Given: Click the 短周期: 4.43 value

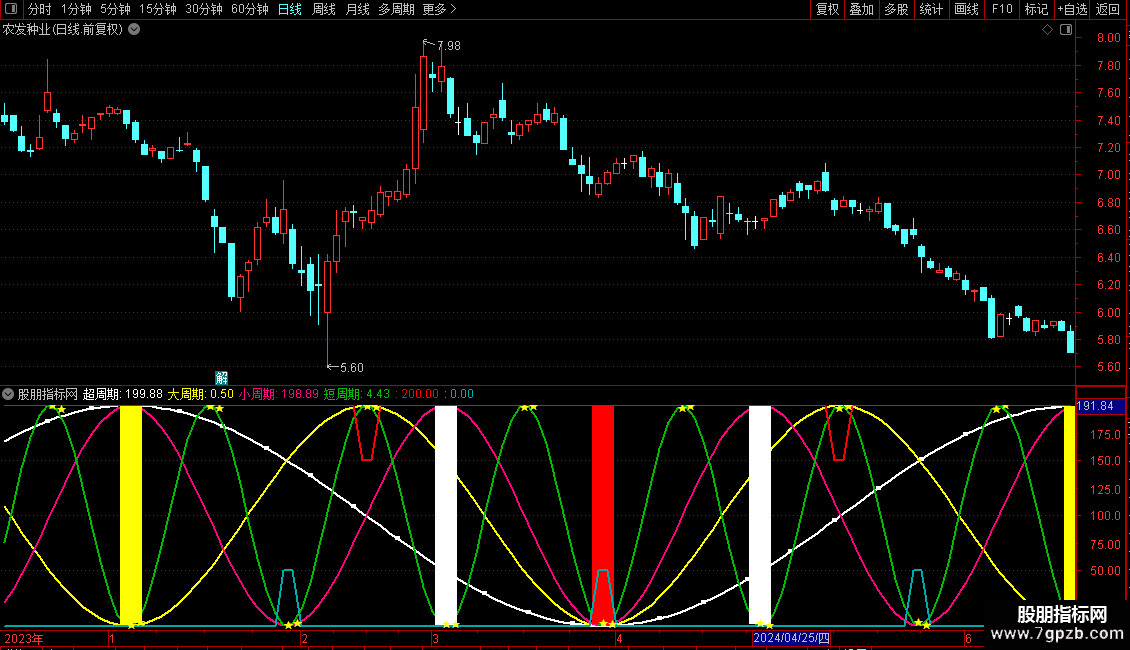Looking at the screenshot, I should 357,394.
